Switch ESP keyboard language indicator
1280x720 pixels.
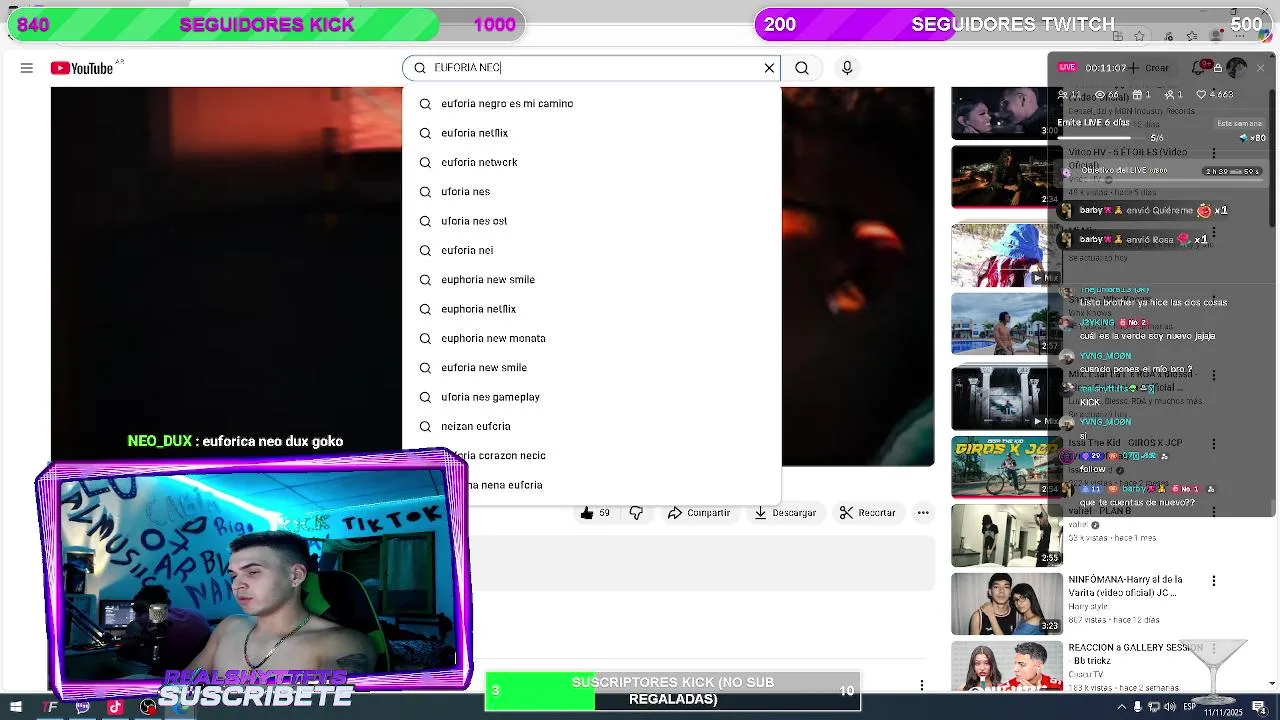(x=1190, y=707)
